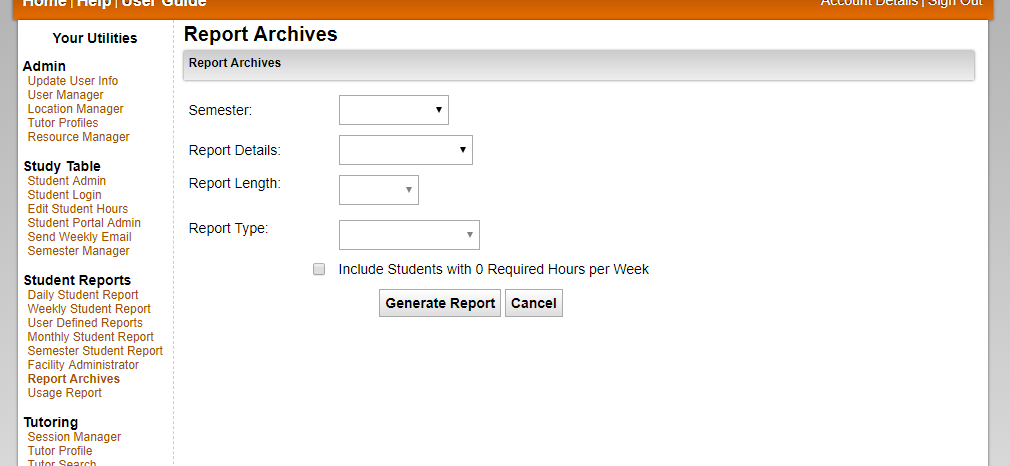This screenshot has width=1010, height=466.
Task: Select Send Weekly Email link
Action: click(x=79, y=237)
